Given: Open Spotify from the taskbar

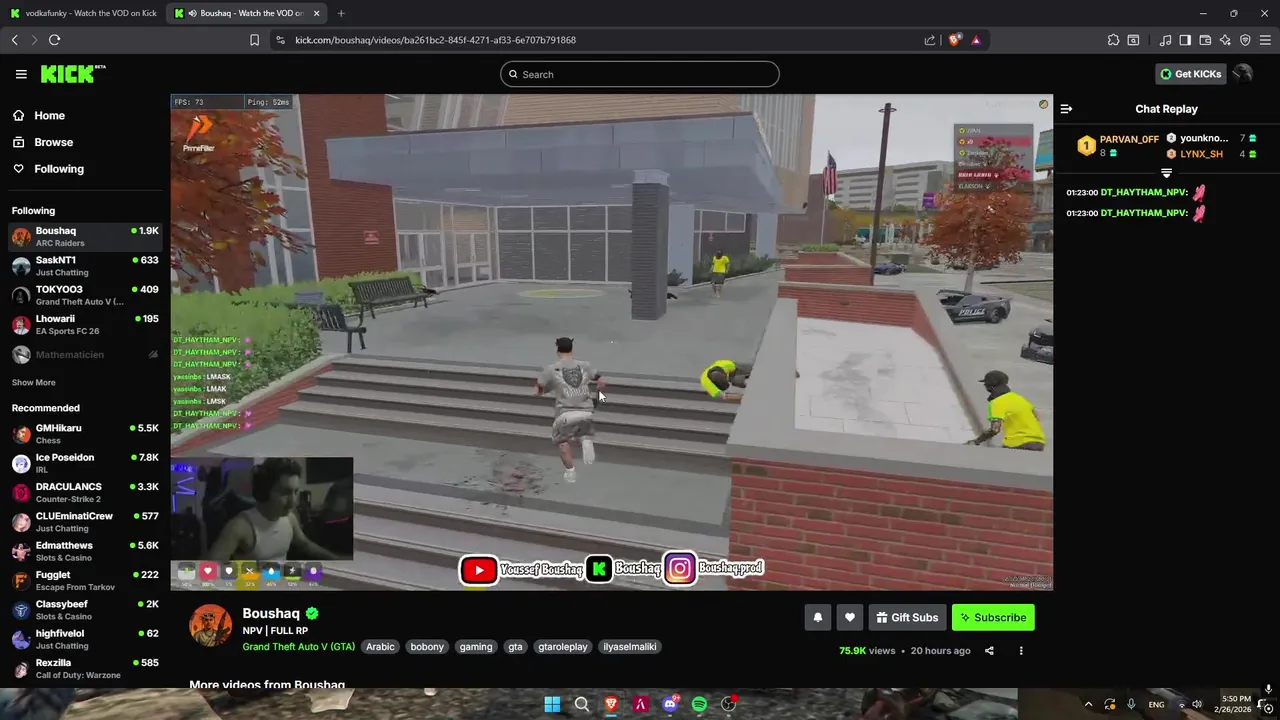Looking at the screenshot, I should point(699,704).
